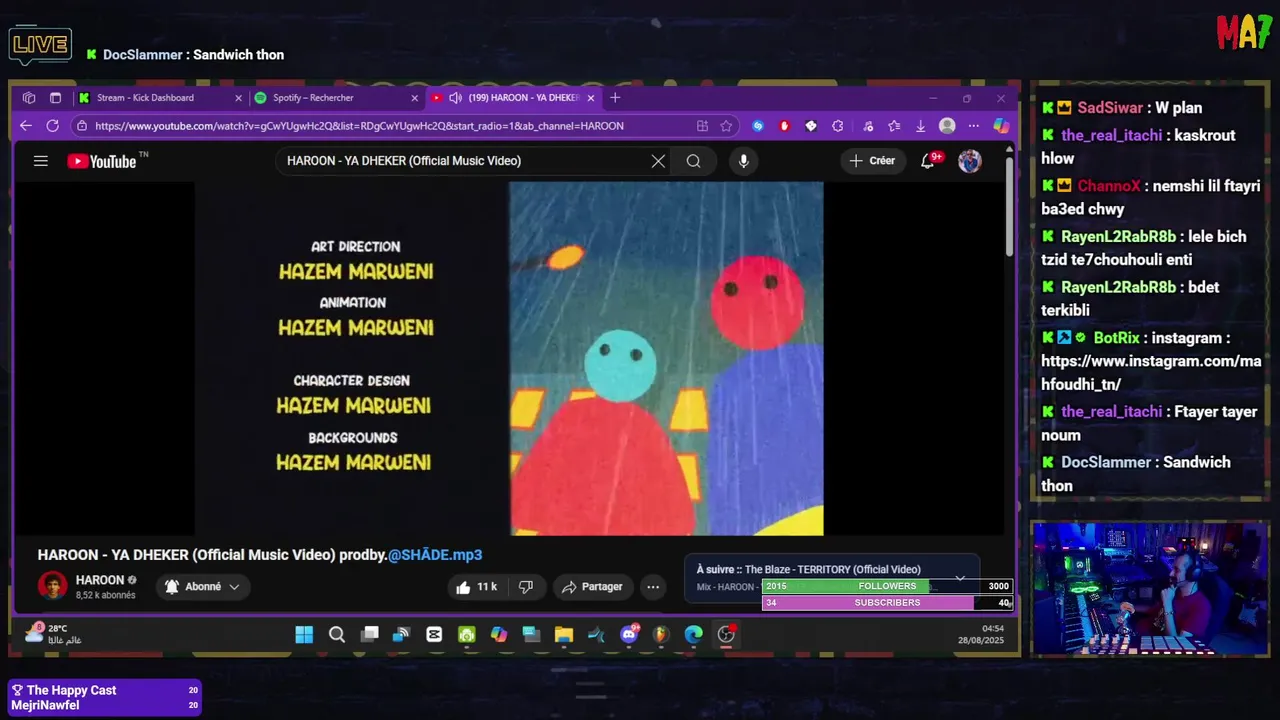Open the Instagram link in chat
1280x720 pixels.
[x=1151, y=373]
